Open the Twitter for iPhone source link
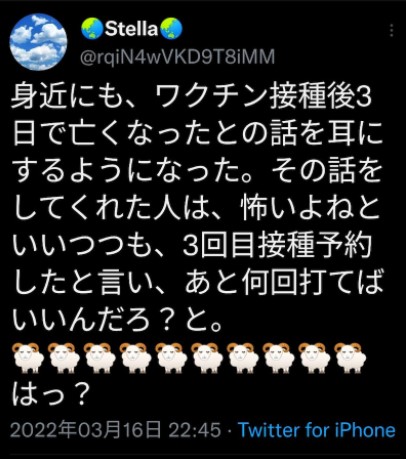This screenshot has height=459, width=406. [x=317, y=430]
